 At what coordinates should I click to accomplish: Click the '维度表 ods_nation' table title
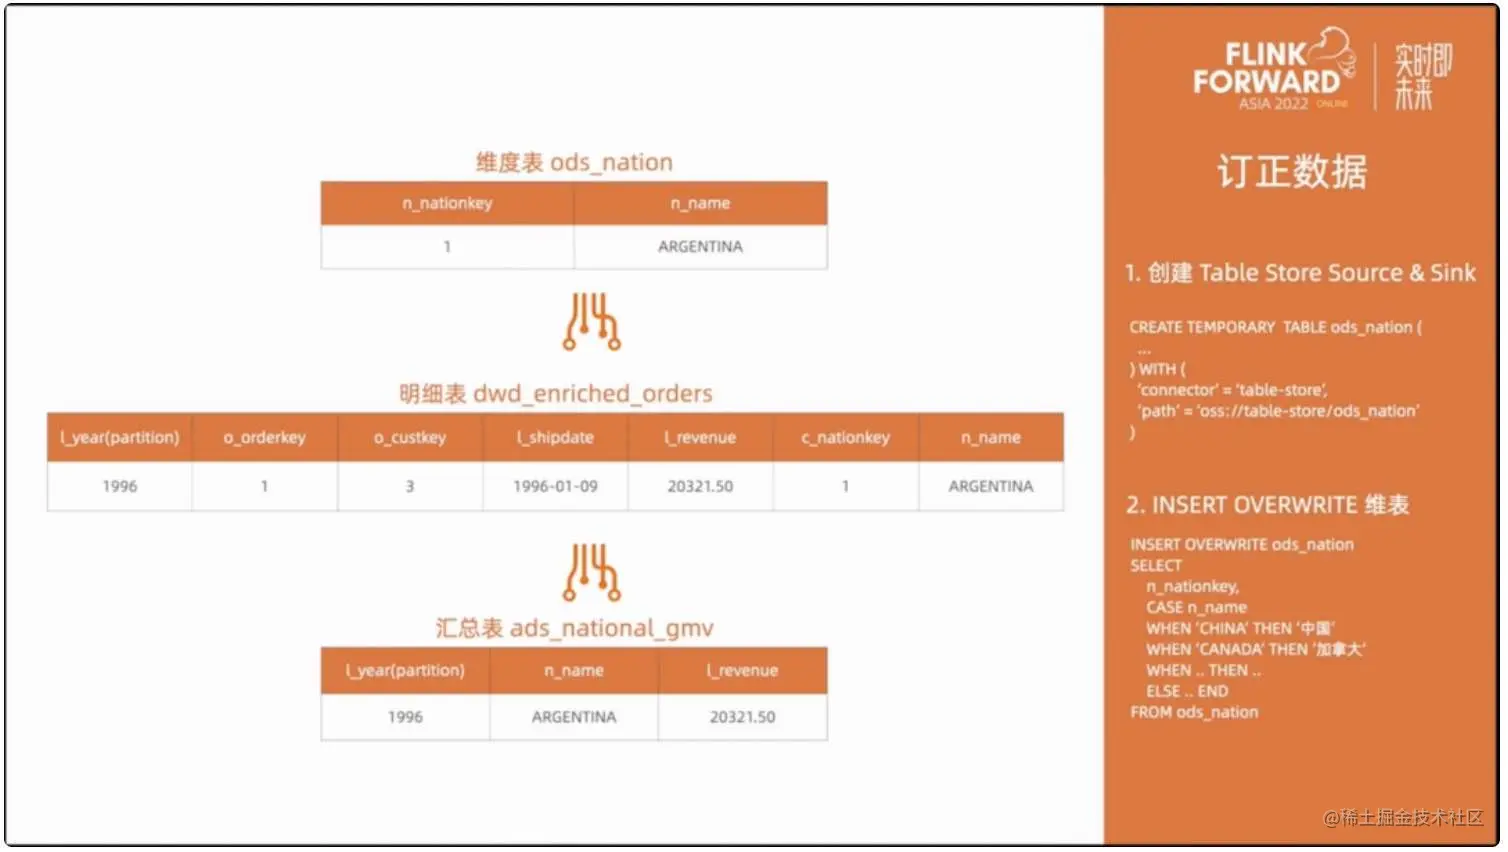[574, 162]
